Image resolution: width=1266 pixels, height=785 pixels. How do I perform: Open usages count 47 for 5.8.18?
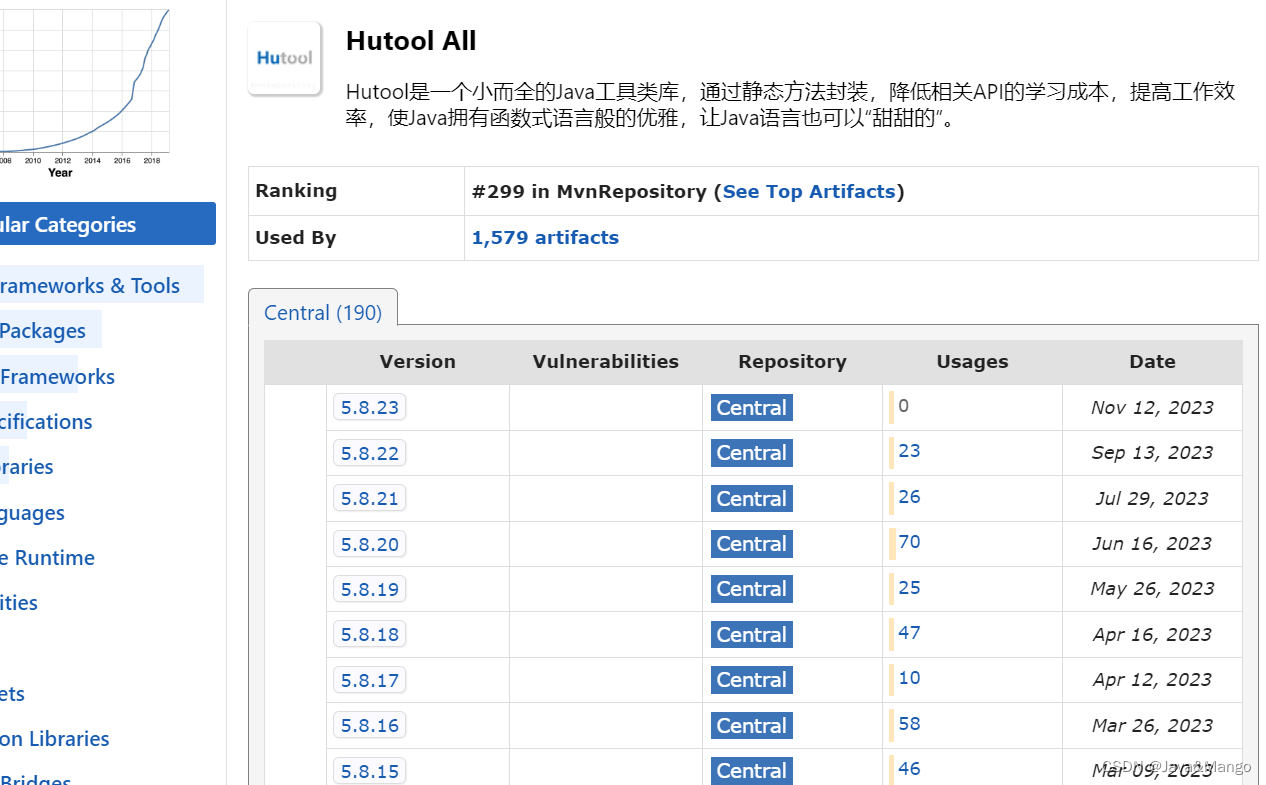point(909,633)
